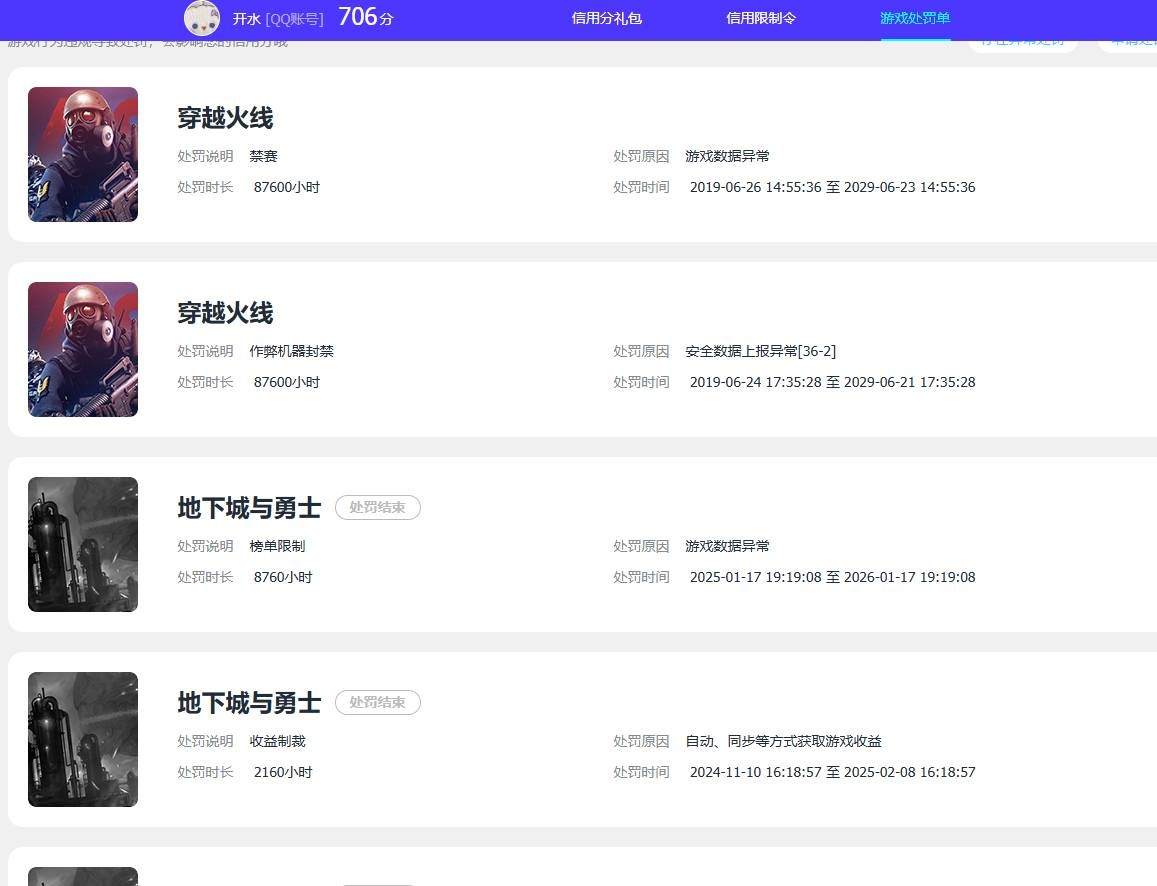Open 地下城与勇士 thumbnail of the 收益制裁 record

click(x=83, y=739)
